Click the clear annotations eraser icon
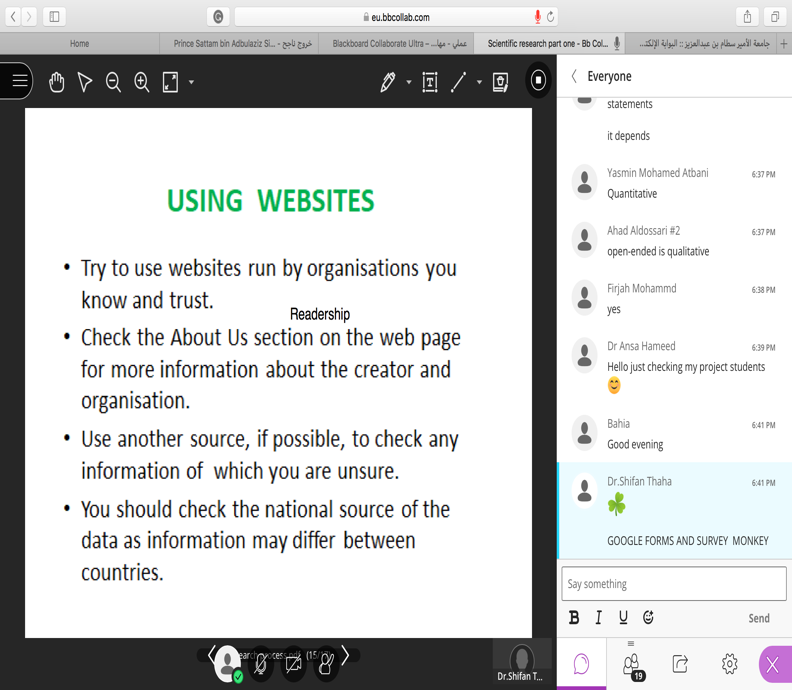Viewport: 792px width, 690px height. (x=501, y=82)
